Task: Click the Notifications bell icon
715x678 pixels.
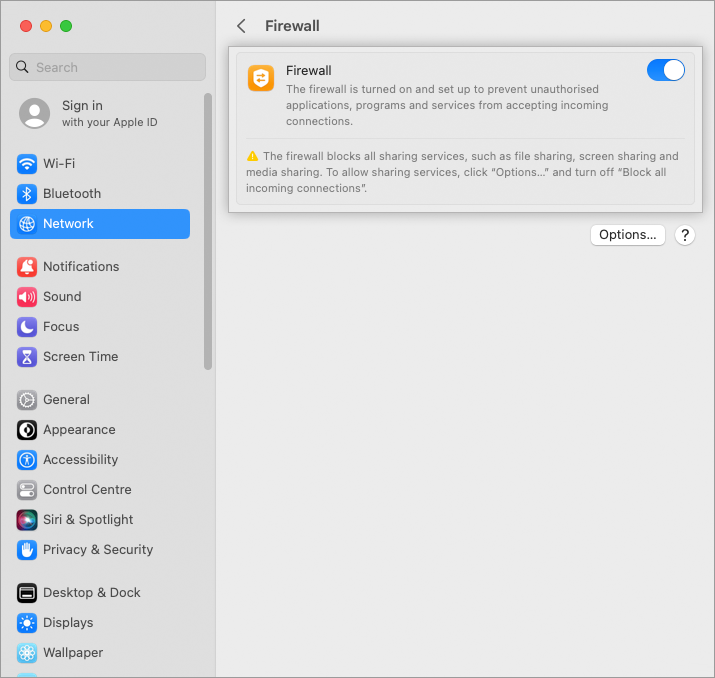Action: (x=27, y=266)
